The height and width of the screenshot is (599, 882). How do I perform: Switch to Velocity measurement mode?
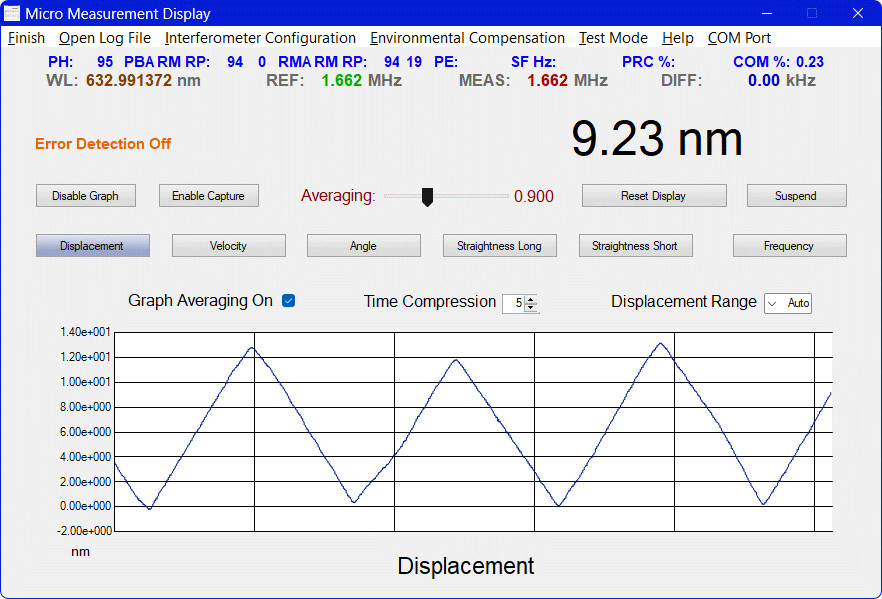228,246
